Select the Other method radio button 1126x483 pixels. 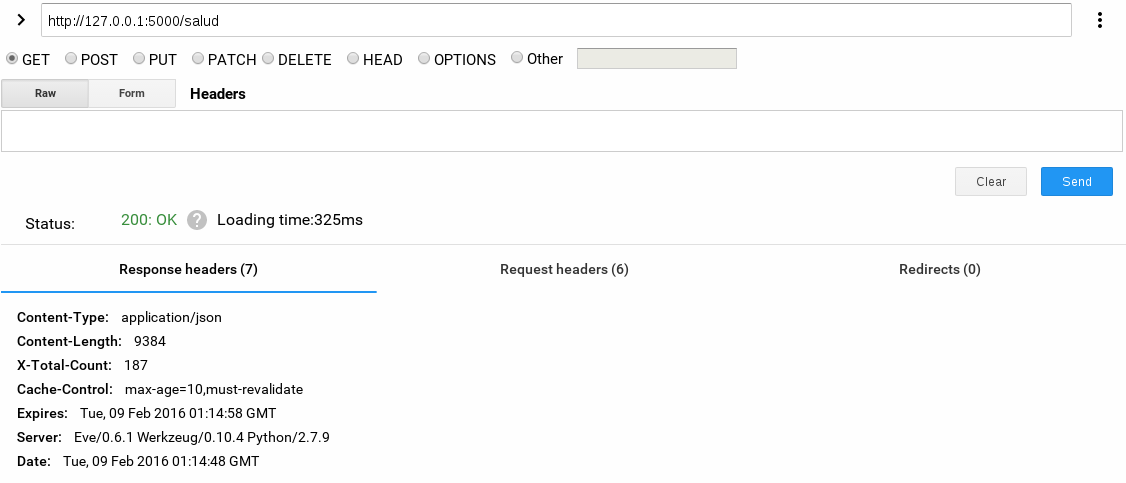[x=517, y=58]
